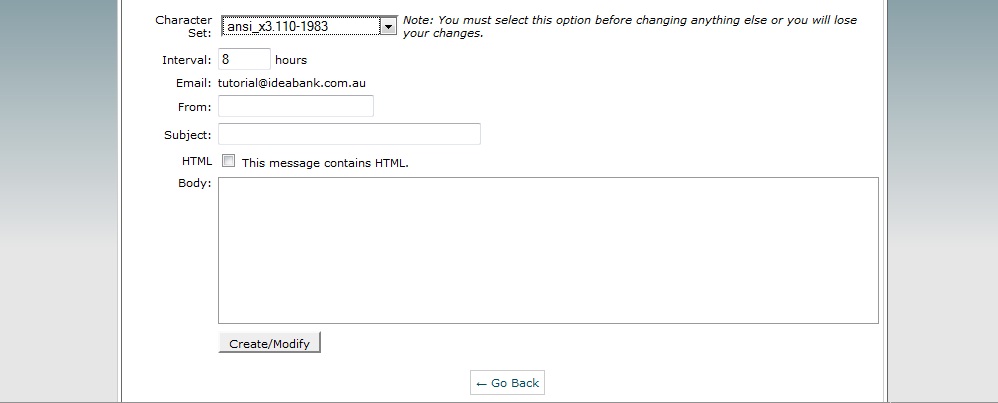
Task: Click the left arrow in Go Back
Action: point(481,383)
